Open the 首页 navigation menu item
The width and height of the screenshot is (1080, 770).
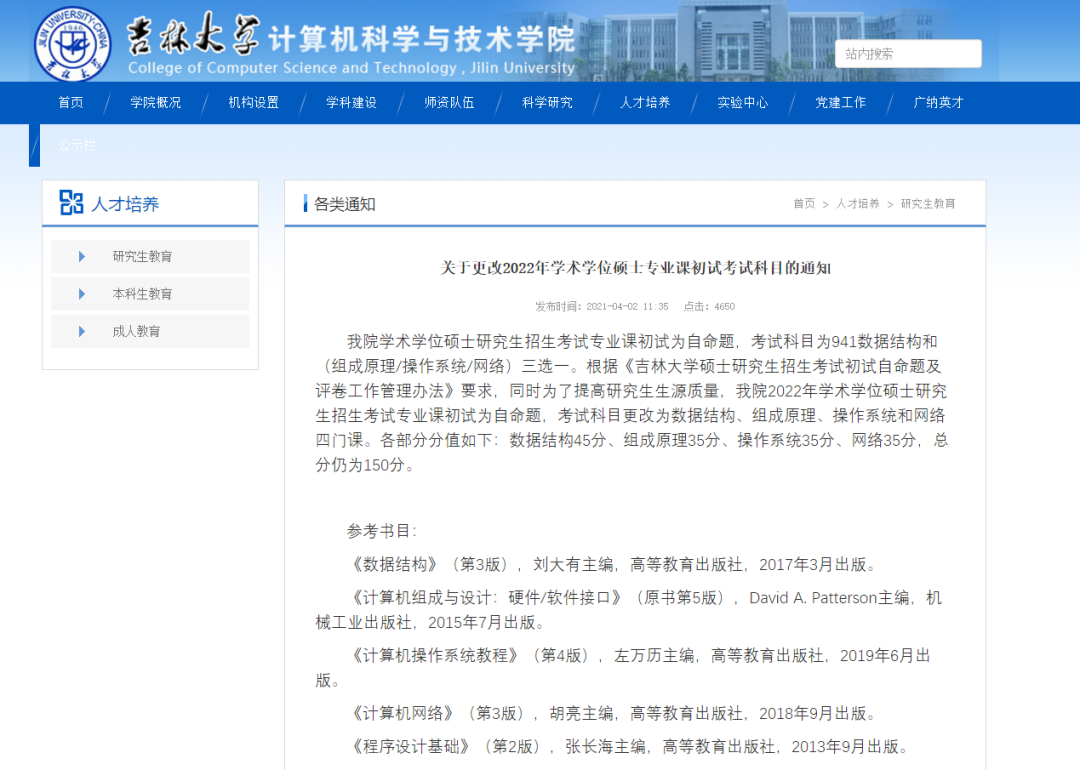tap(71, 102)
